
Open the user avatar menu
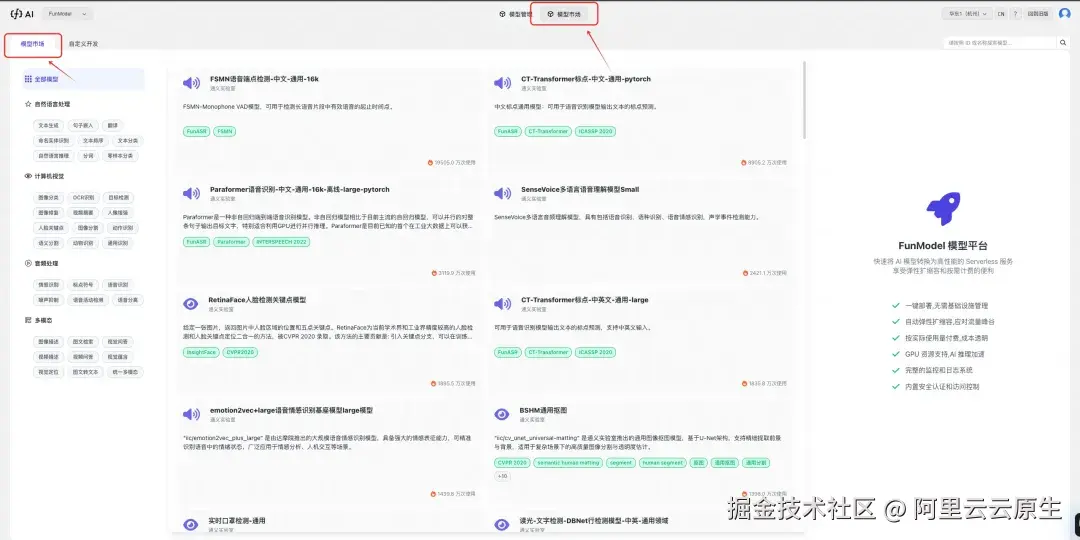[1064, 13]
